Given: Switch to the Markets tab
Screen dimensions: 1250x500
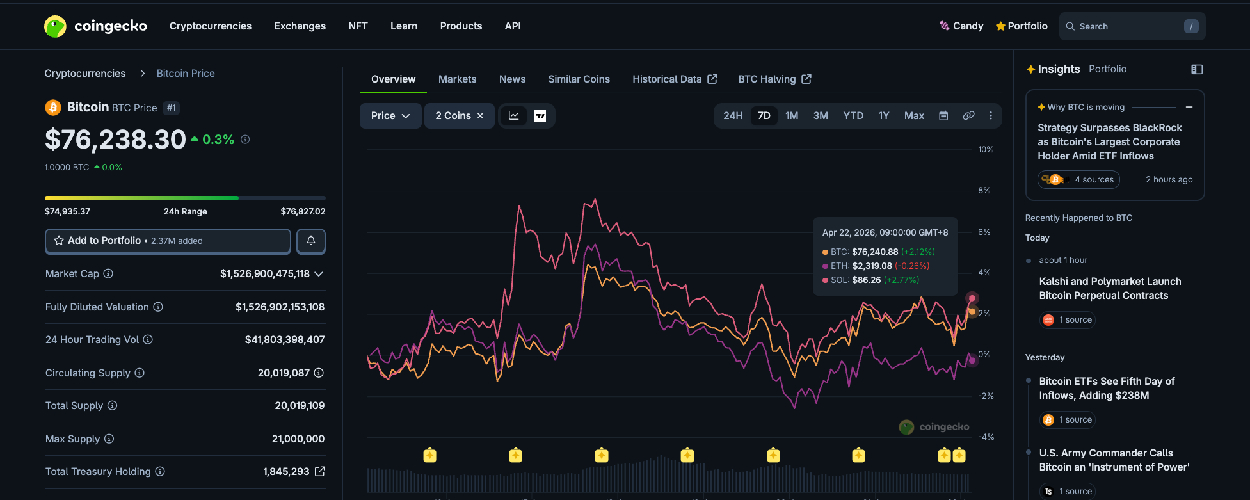Looking at the screenshot, I should pos(457,79).
